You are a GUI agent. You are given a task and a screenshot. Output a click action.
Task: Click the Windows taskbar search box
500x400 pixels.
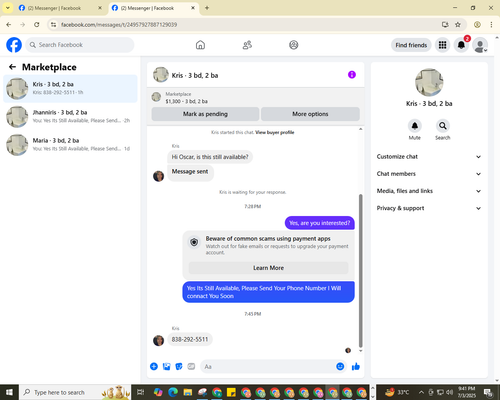75,392
